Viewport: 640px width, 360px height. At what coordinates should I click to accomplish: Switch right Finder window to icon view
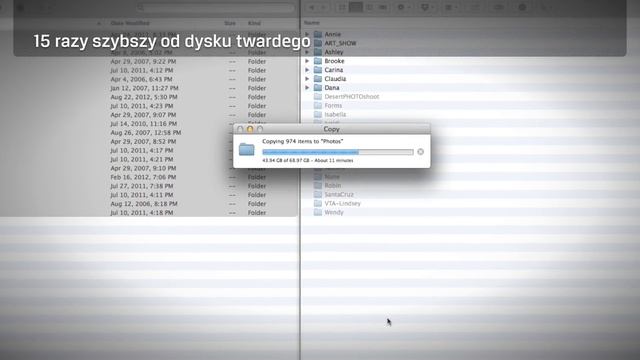pos(342,7)
